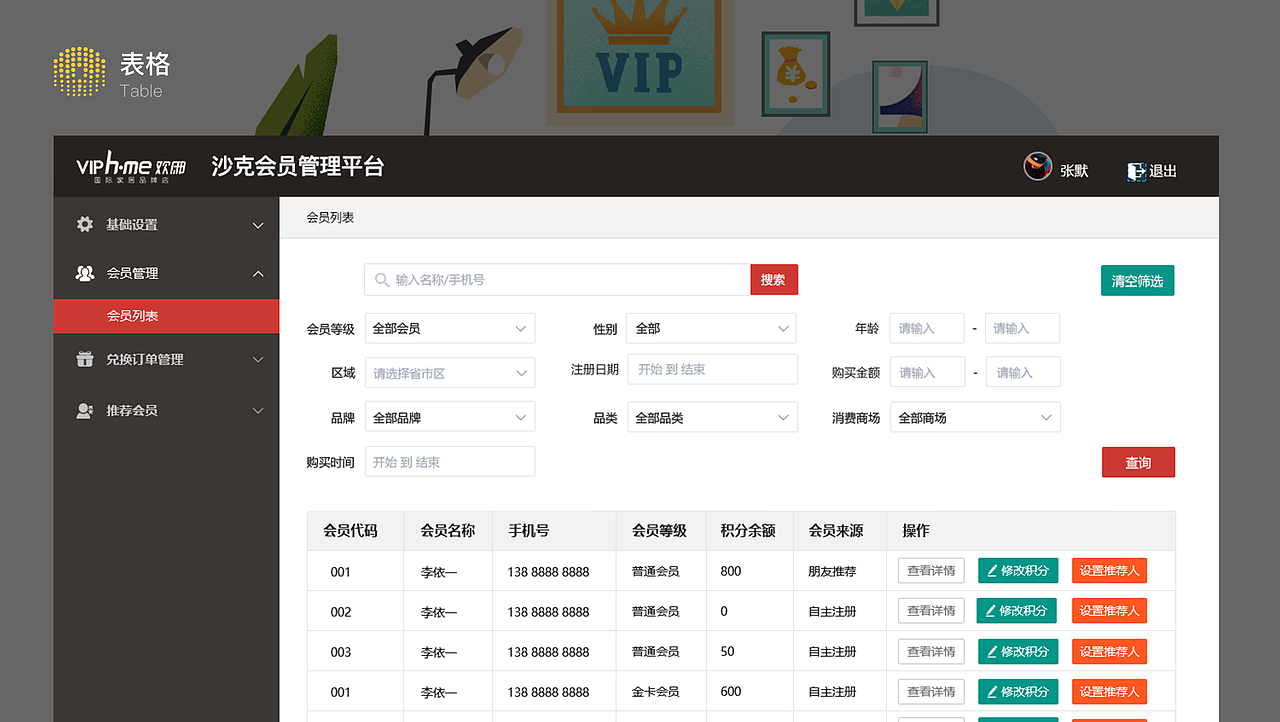This screenshot has width=1280, height=722.
Task: Open the 品类 dropdown showing 全部品类
Action: click(712, 417)
